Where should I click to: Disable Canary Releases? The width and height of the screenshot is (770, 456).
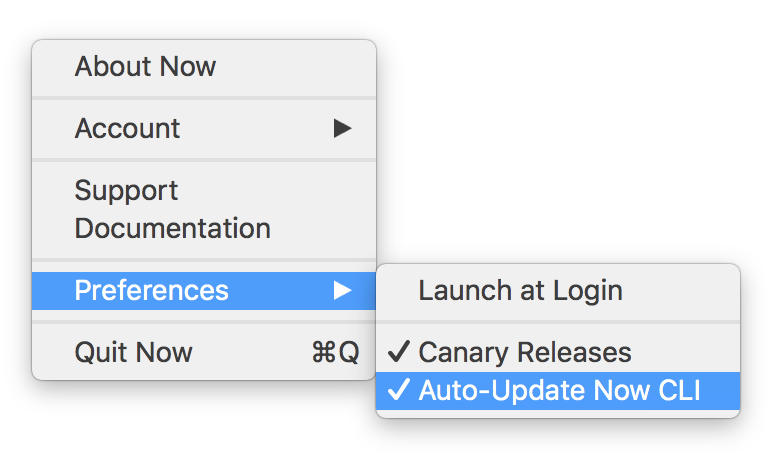pos(558,352)
